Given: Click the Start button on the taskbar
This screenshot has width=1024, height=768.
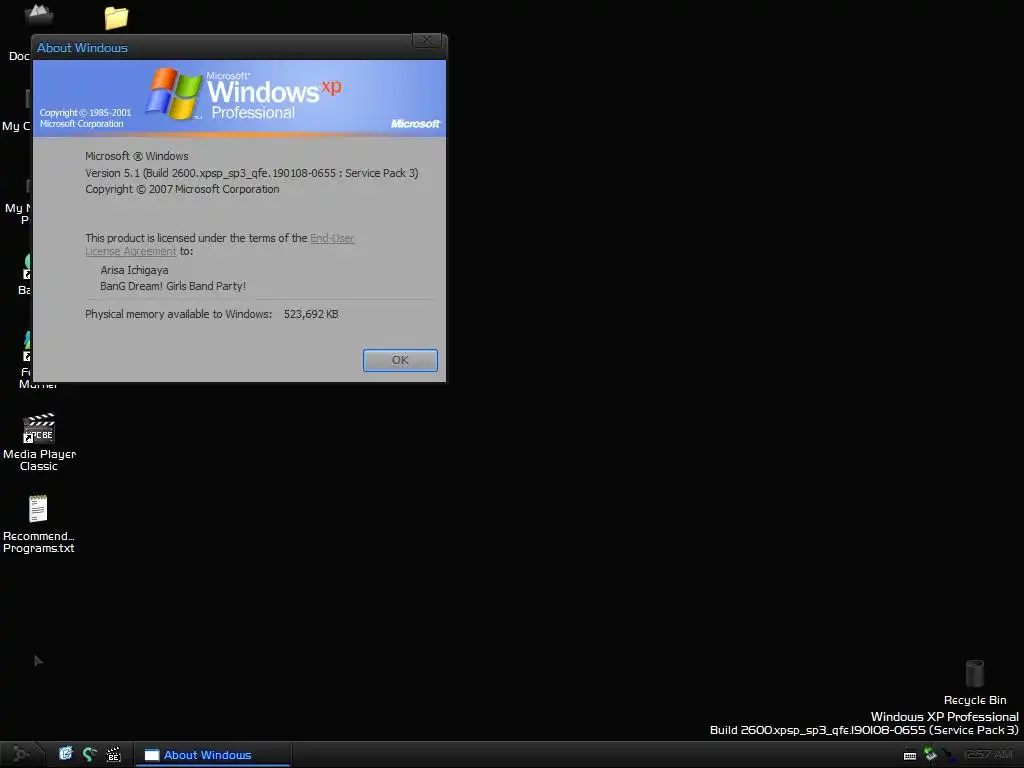Looking at the screenshot, I should pyautogui.click(x=21, y=754).
